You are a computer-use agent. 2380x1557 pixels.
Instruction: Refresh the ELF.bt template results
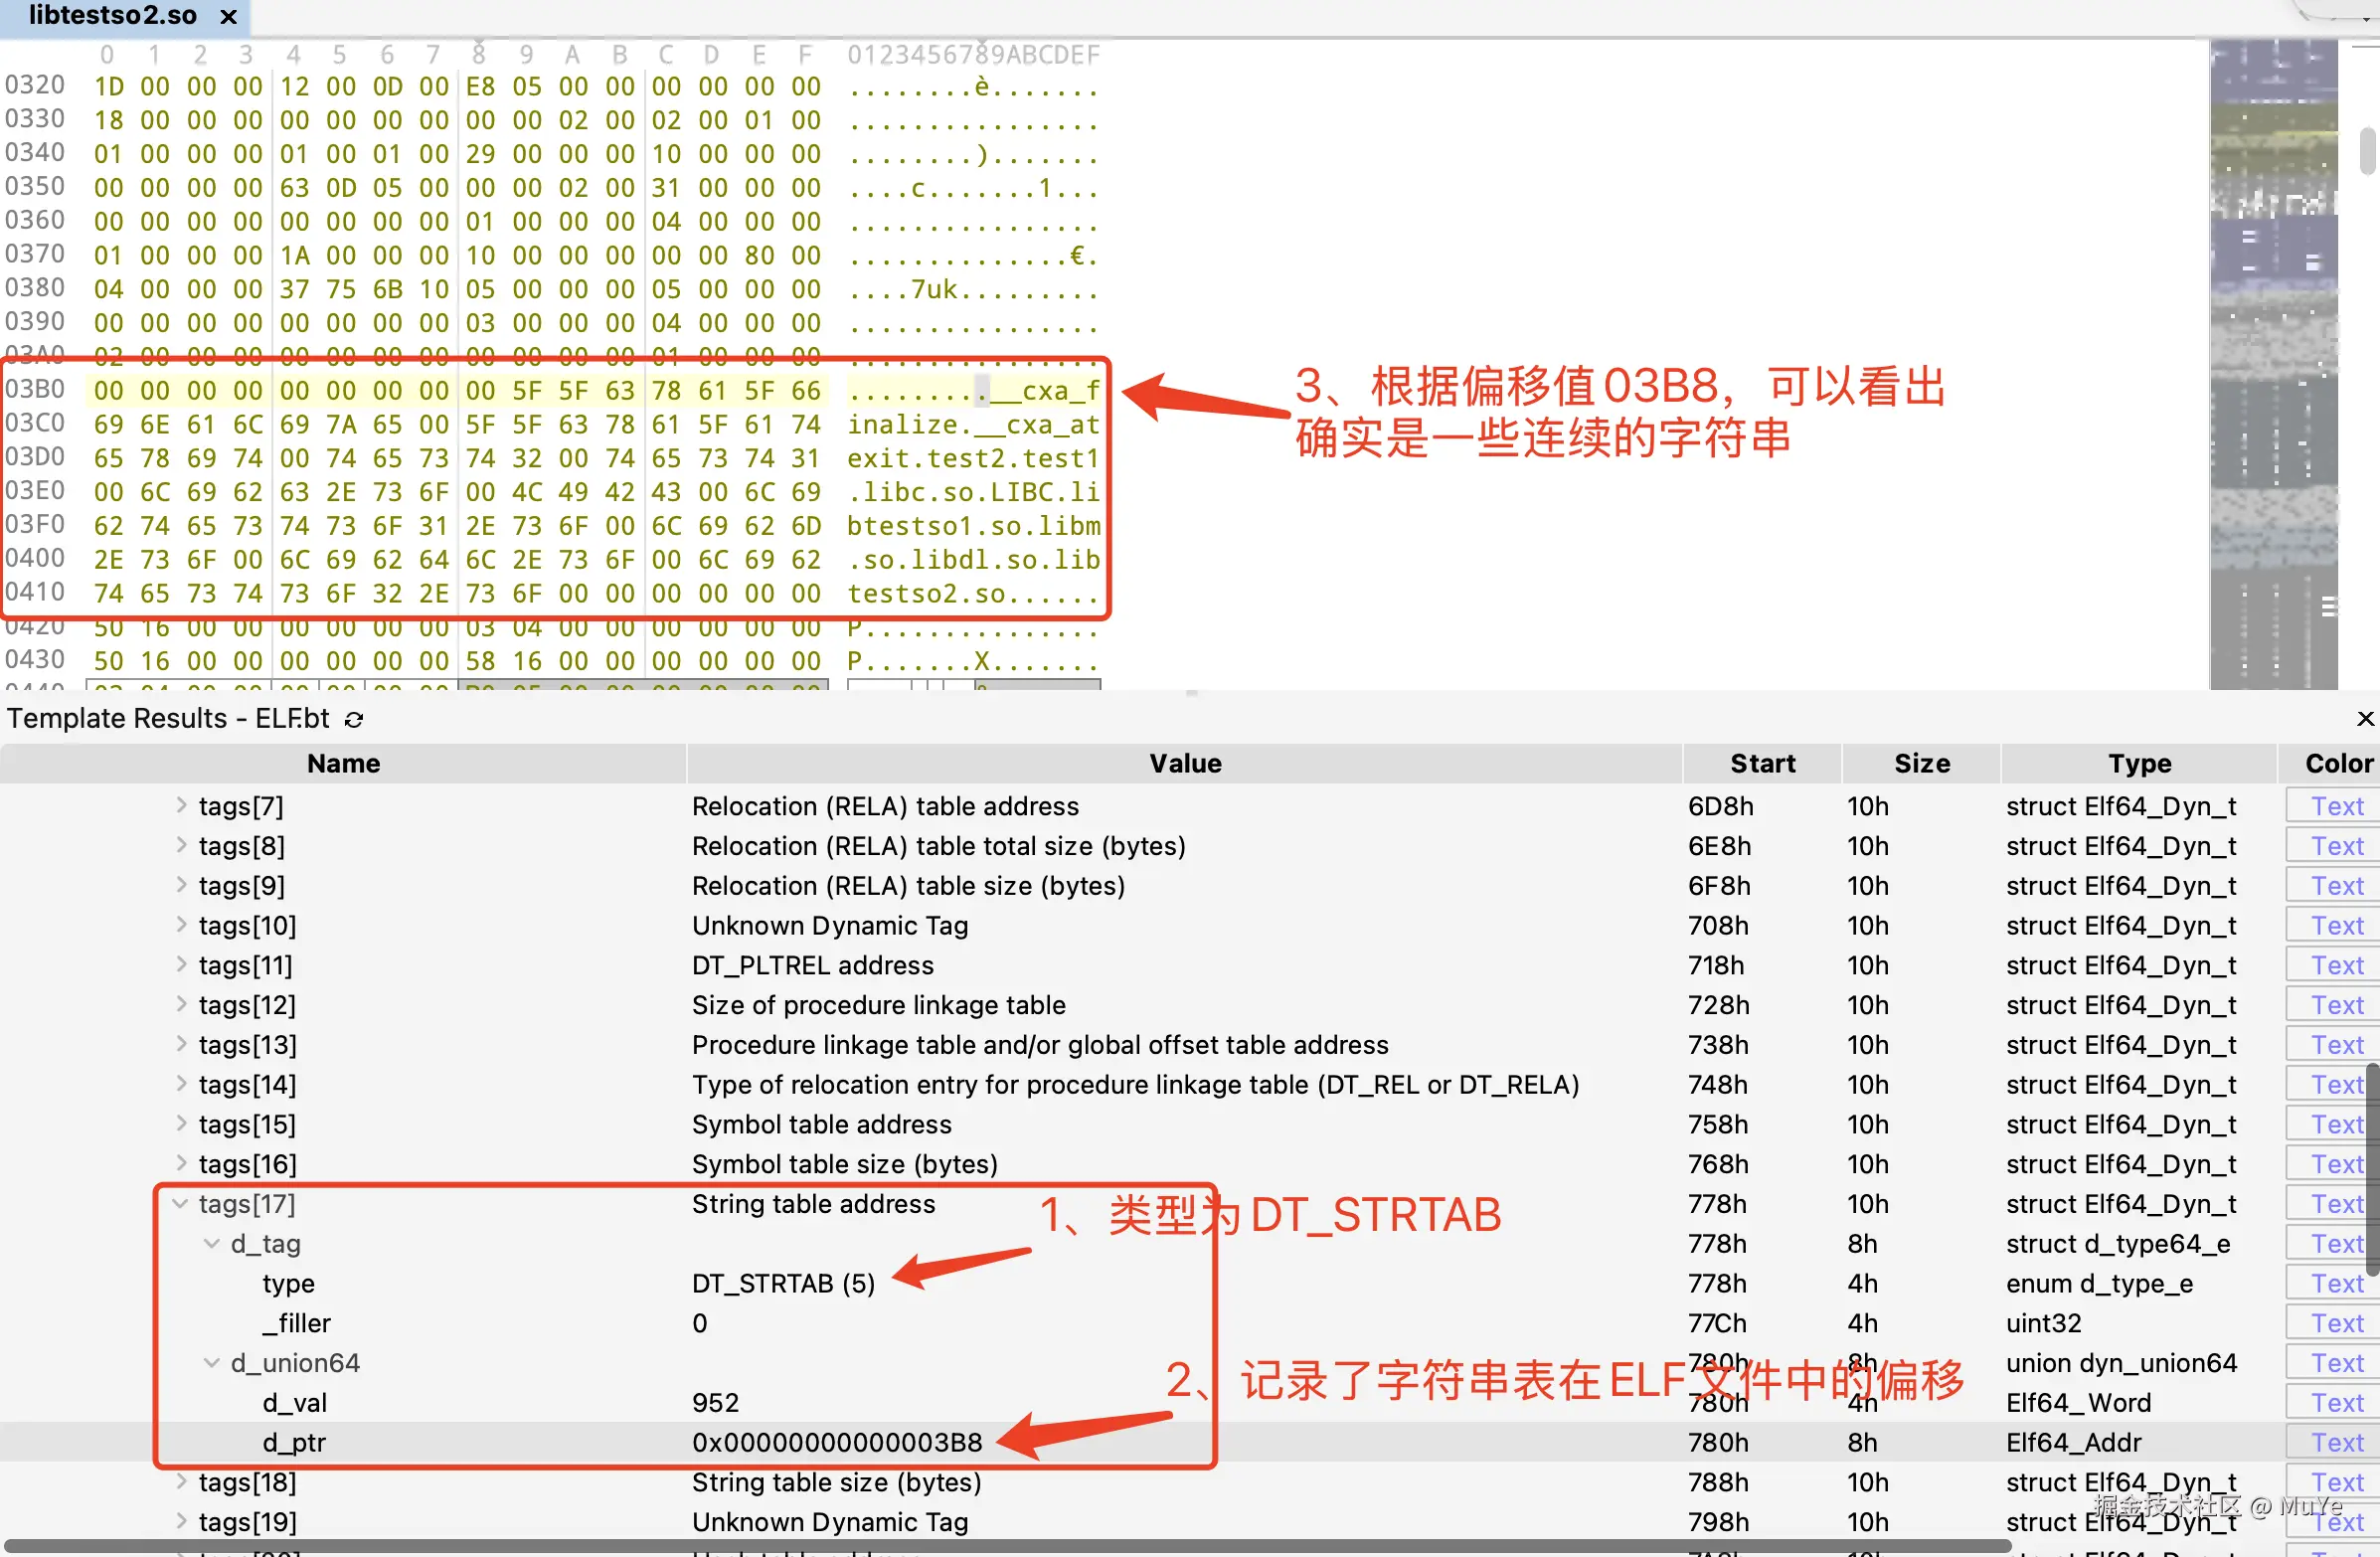(x=355, y=718)
